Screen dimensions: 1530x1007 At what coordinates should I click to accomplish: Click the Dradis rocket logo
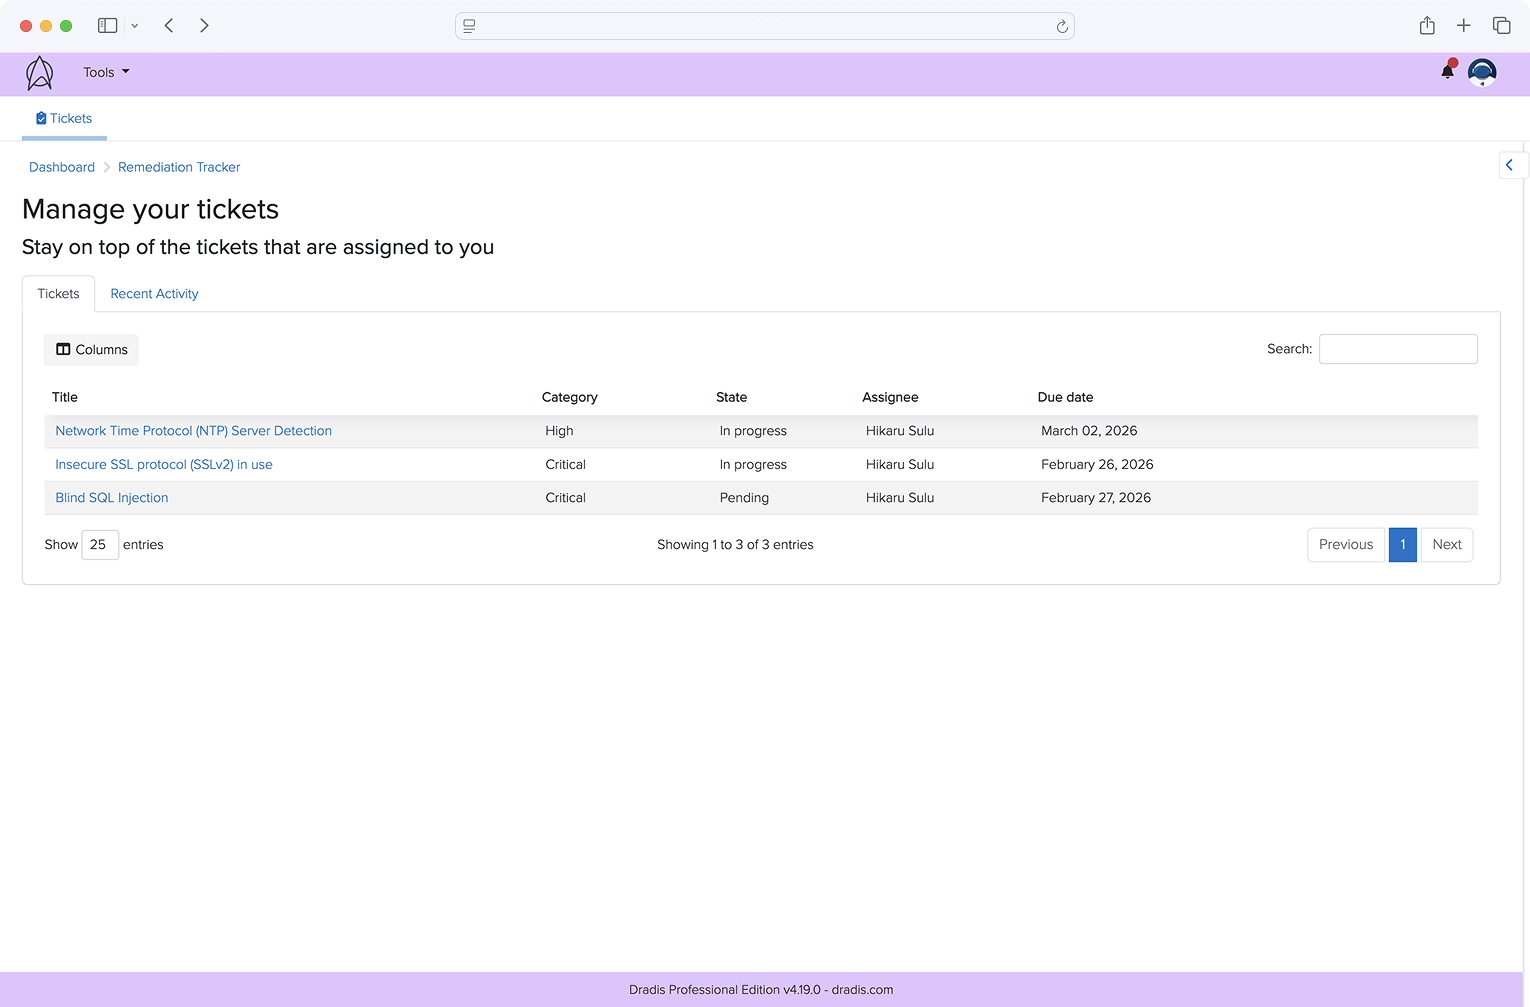39,72
